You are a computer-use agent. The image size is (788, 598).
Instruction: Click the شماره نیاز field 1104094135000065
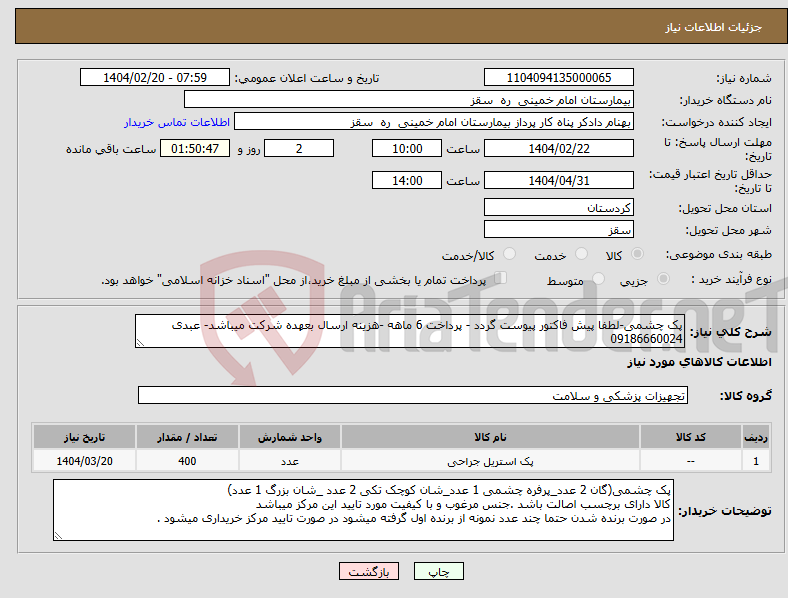(x=558, y=77)
